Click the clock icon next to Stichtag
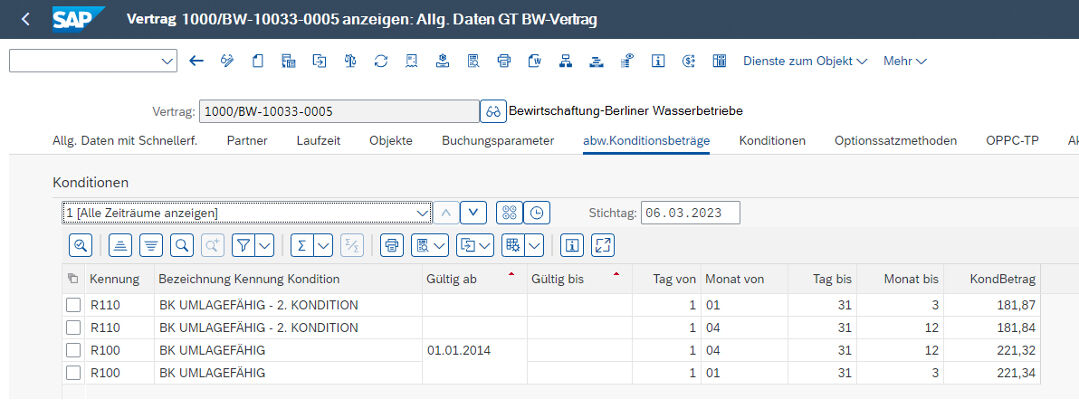The image size is (1079, 409). point(538,212)
